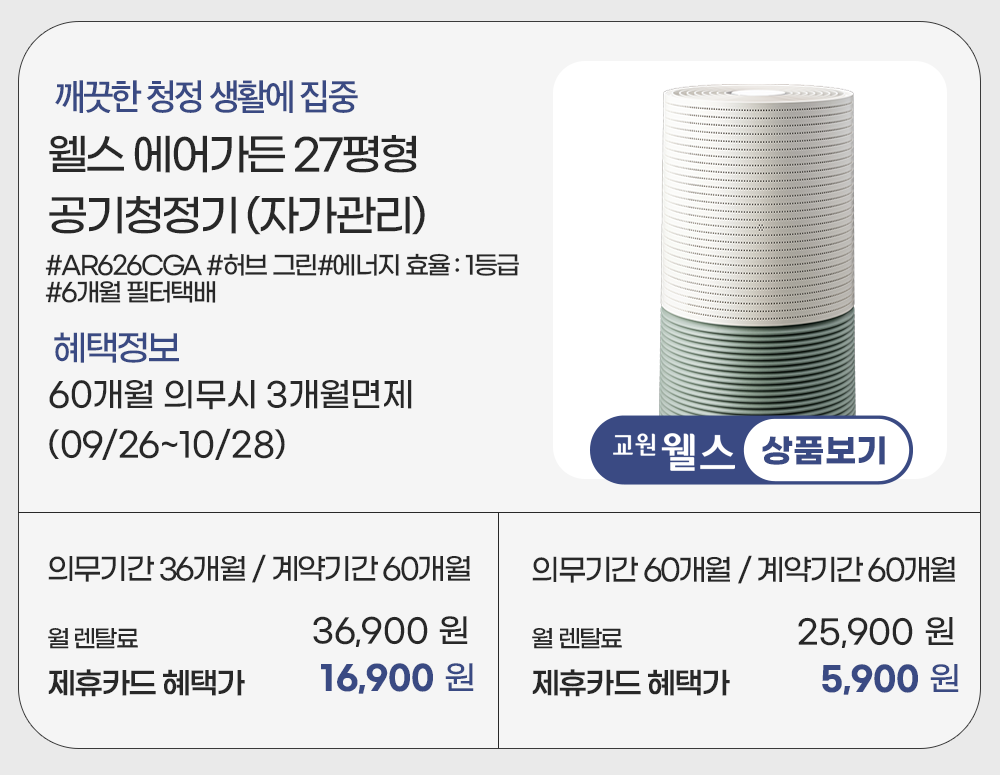Click the 25,900 원 monthly rental price

[875, 631]
